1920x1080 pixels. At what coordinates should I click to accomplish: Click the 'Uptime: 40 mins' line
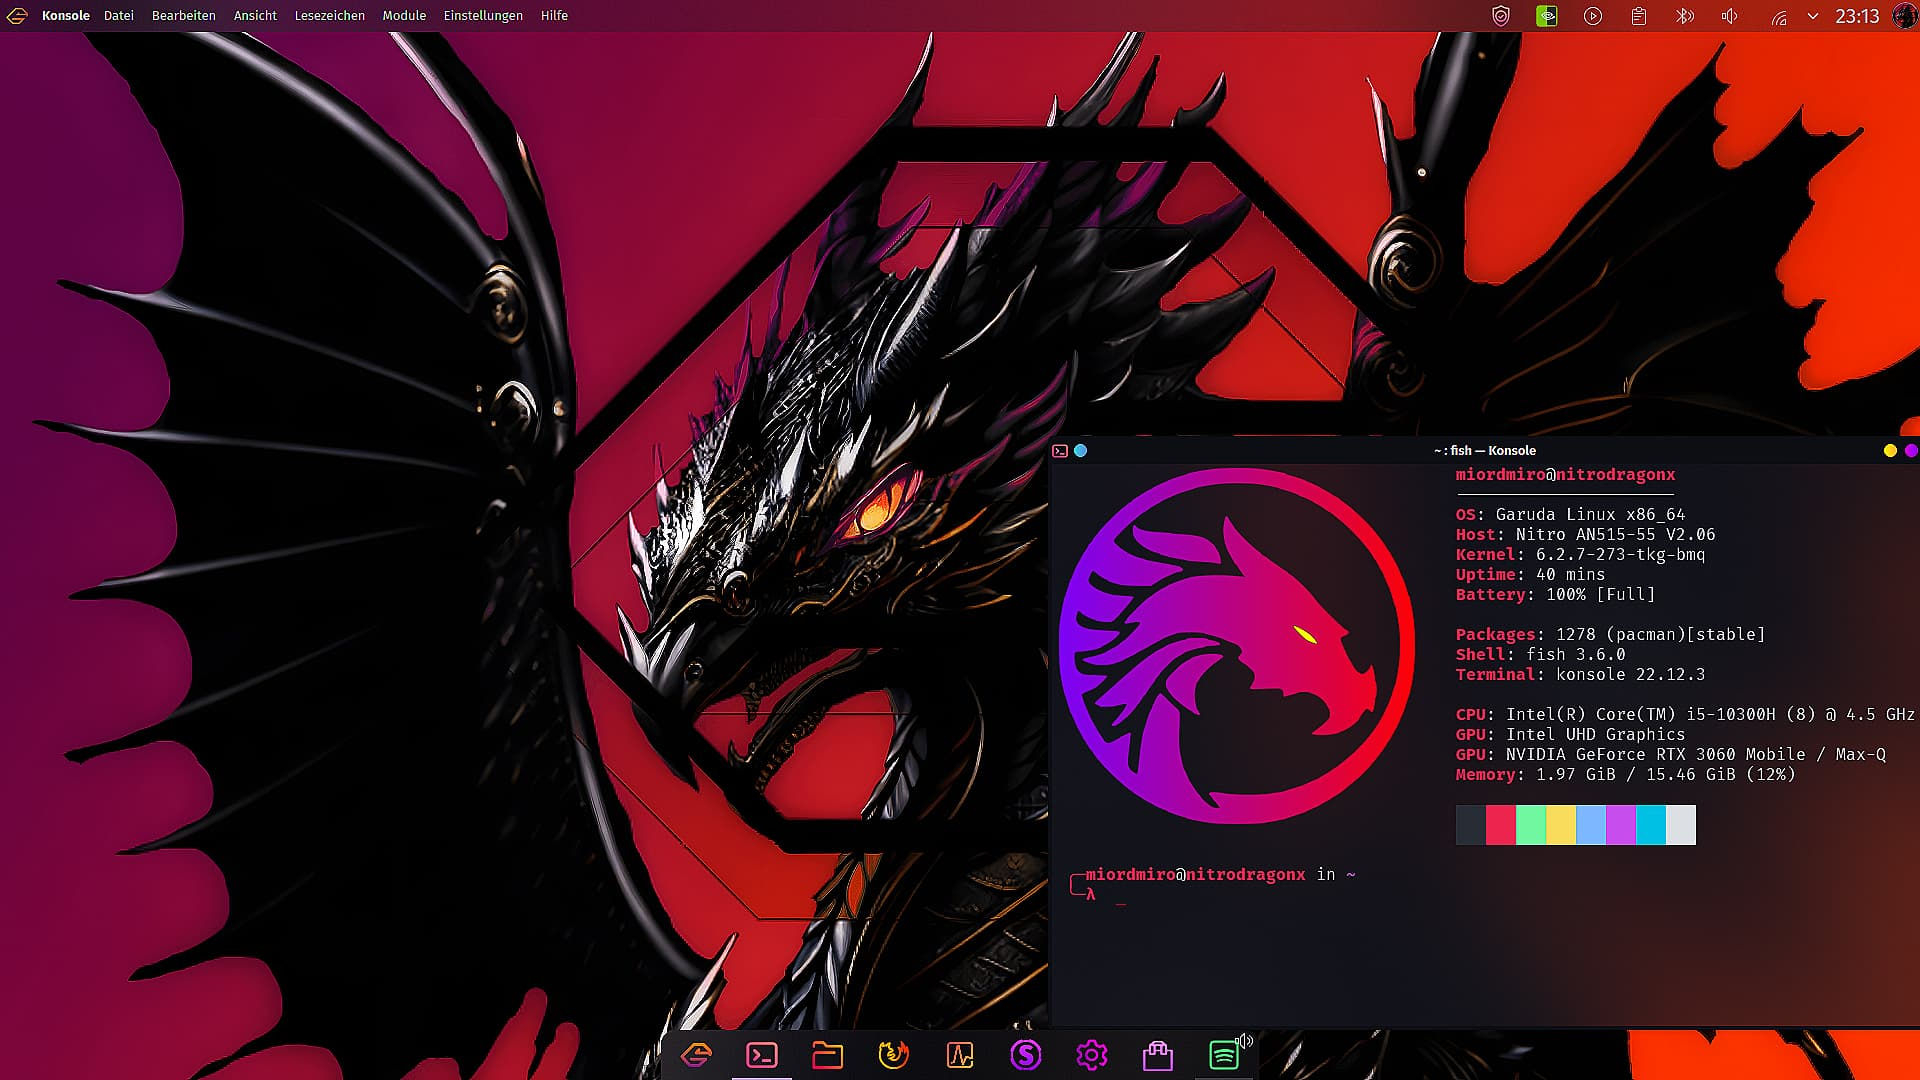pyautogui.click(x=1530, y=574)
